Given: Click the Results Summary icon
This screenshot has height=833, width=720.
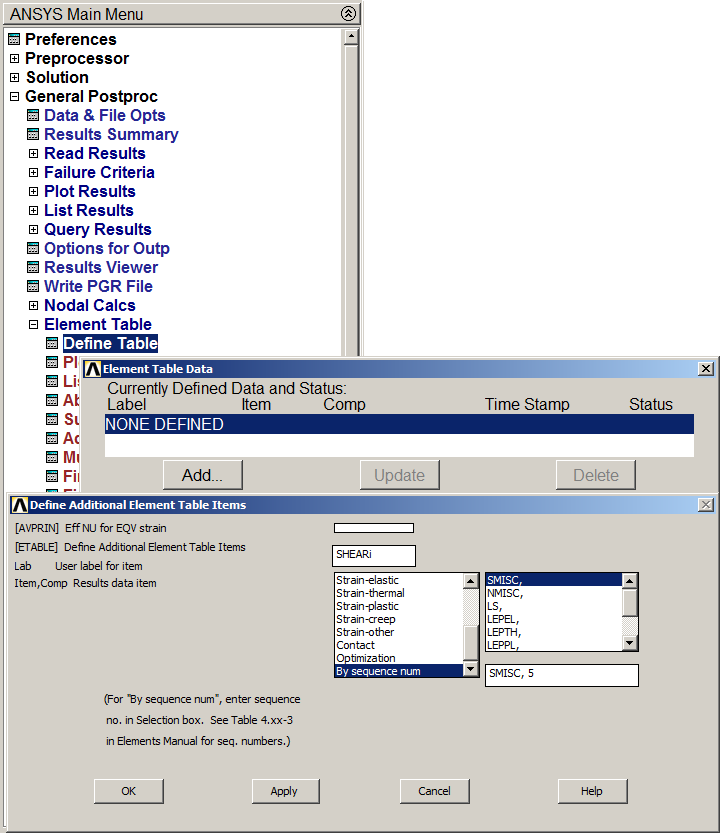Looking at the screenshot, I should tap(33, 135).
